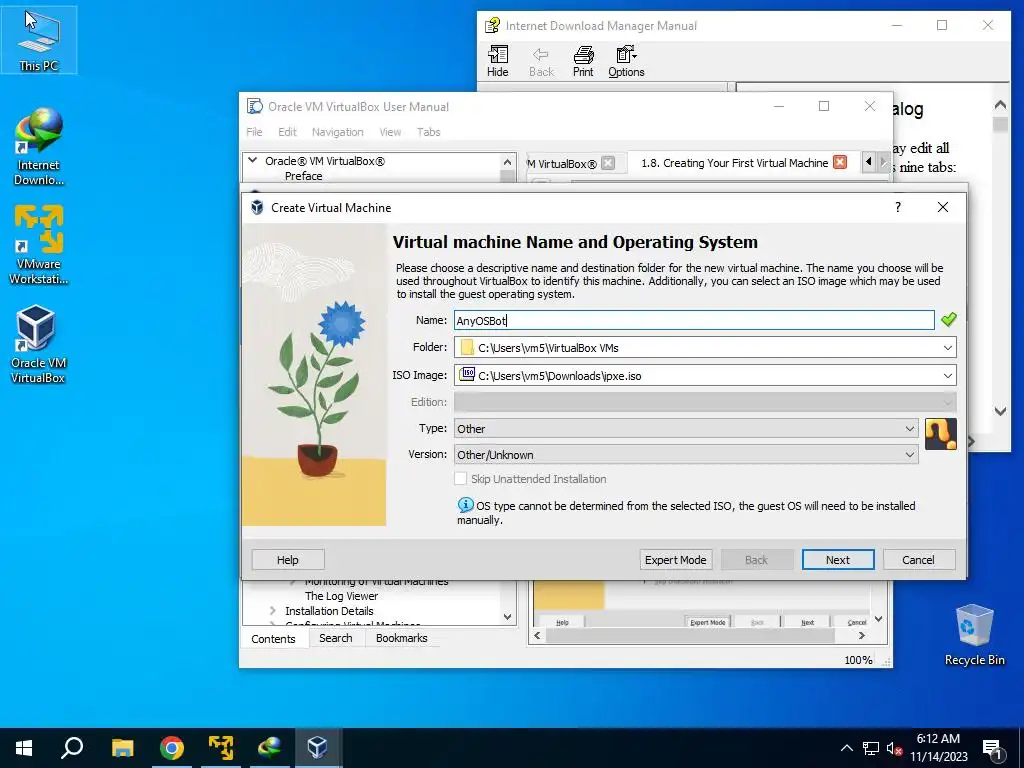Switch to Bookmarks tab in manual

[x=402, y=638]
